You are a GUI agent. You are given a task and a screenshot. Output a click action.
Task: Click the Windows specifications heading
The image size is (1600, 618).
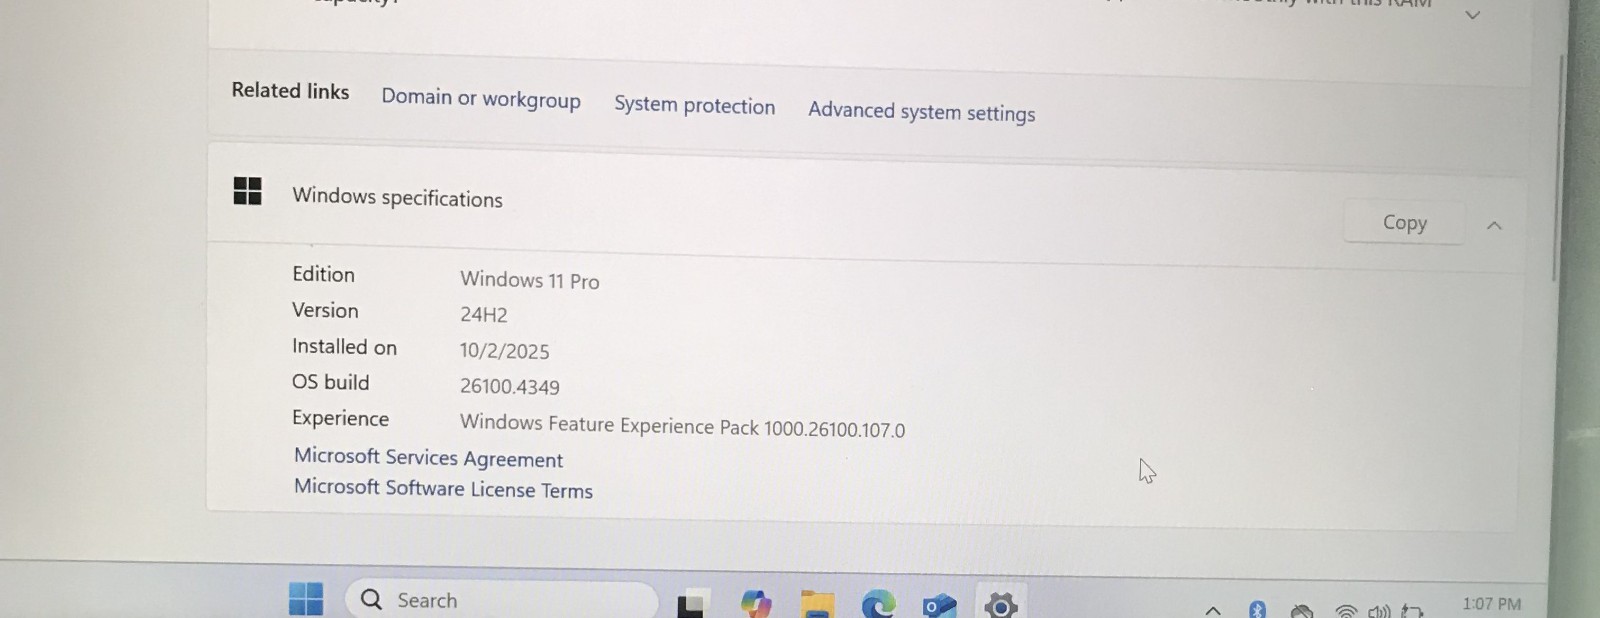click(x=397, y=197)
